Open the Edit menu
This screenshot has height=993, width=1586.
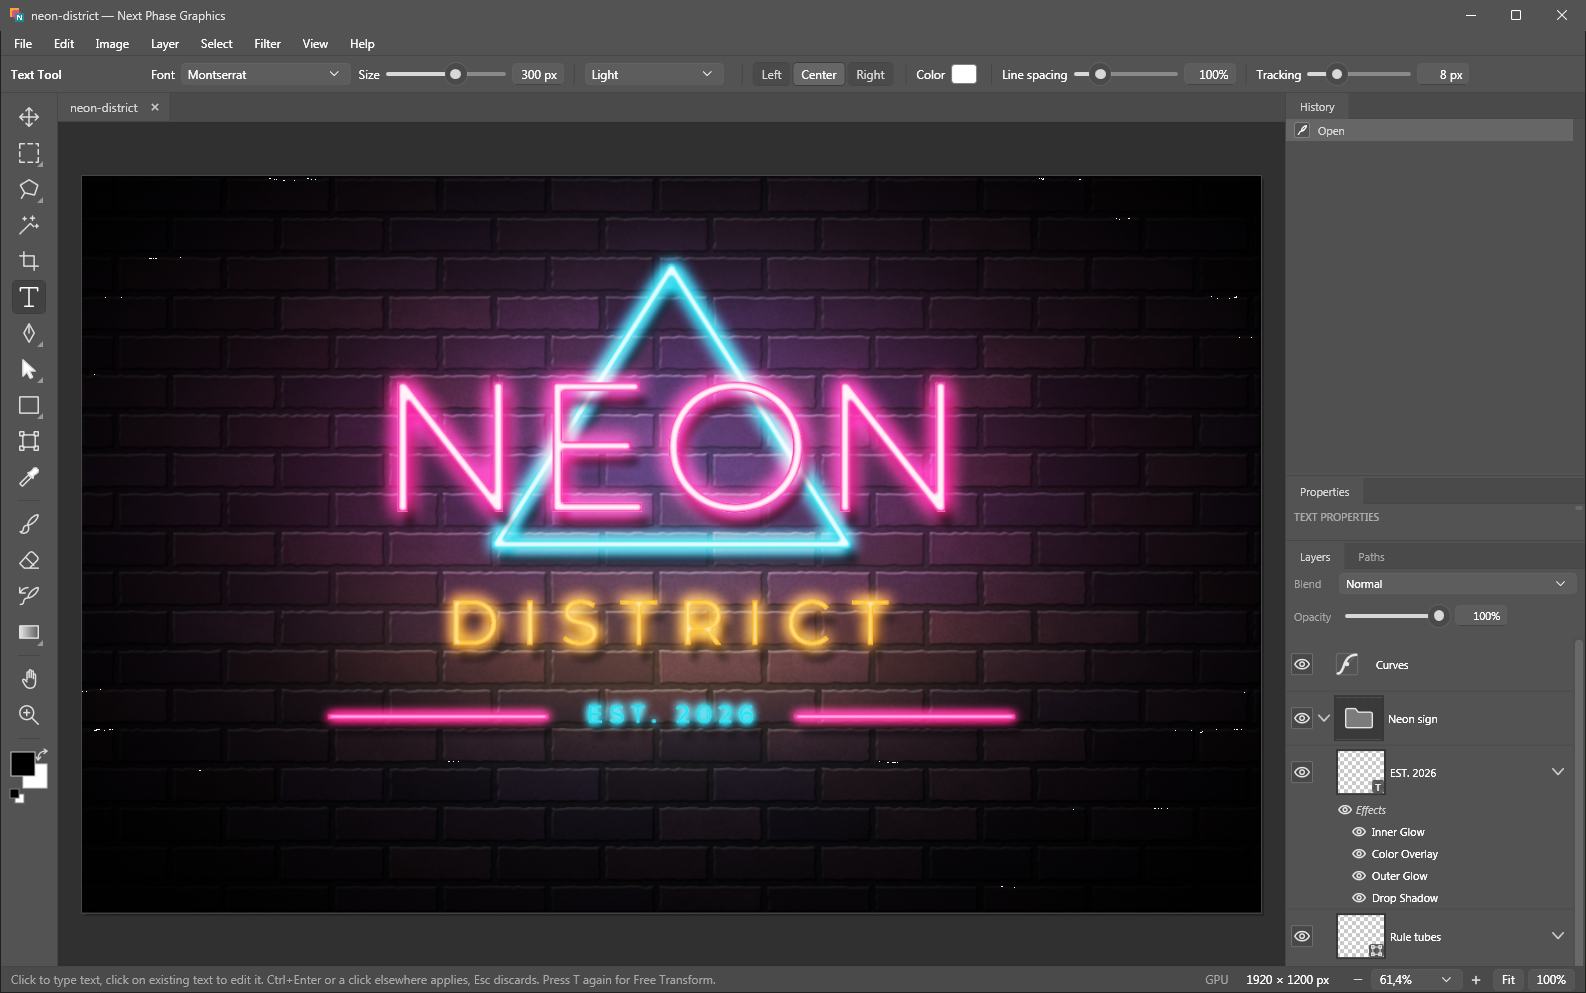point(64,44)
